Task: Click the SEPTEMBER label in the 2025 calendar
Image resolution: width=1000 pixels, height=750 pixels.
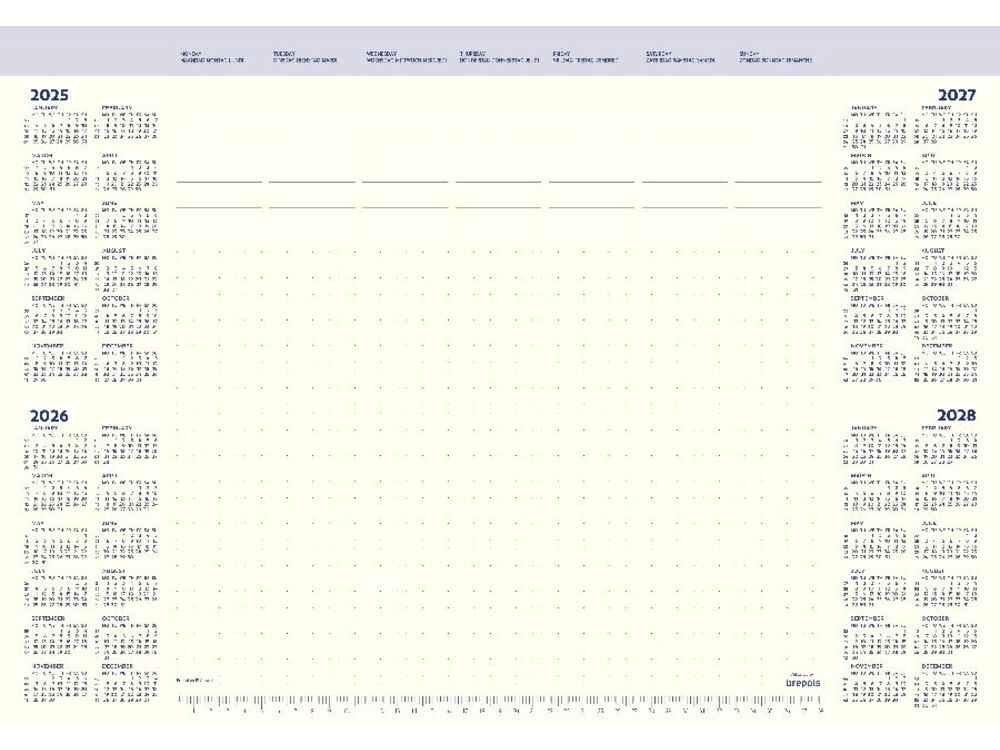Action: [48, 298]
